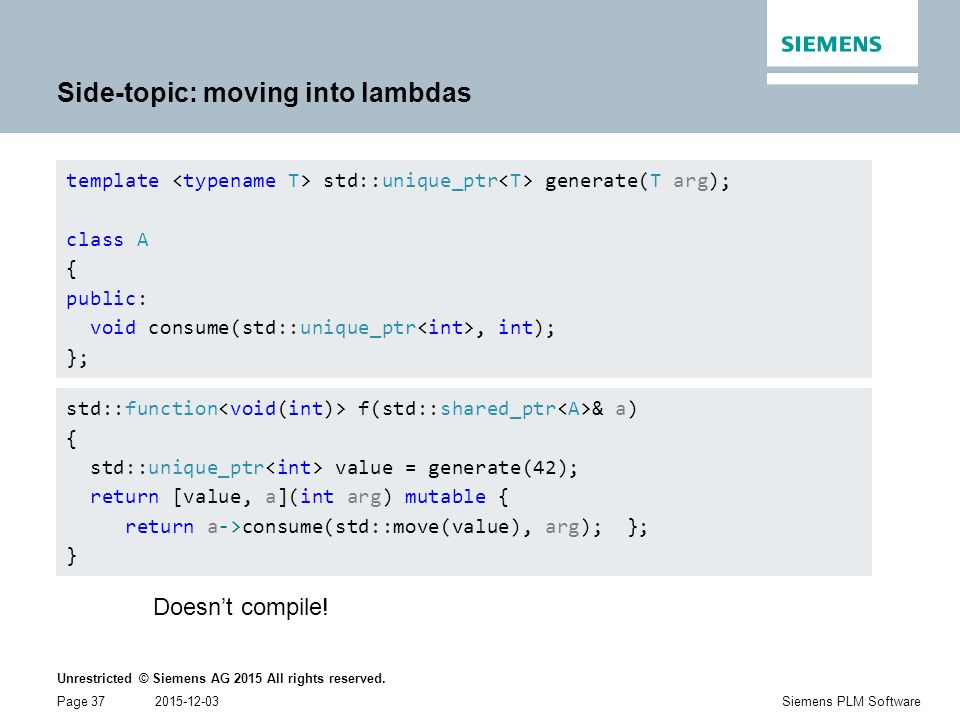
Task: Click 'std::function<void(int)>' return type
Action: [206, 408]
